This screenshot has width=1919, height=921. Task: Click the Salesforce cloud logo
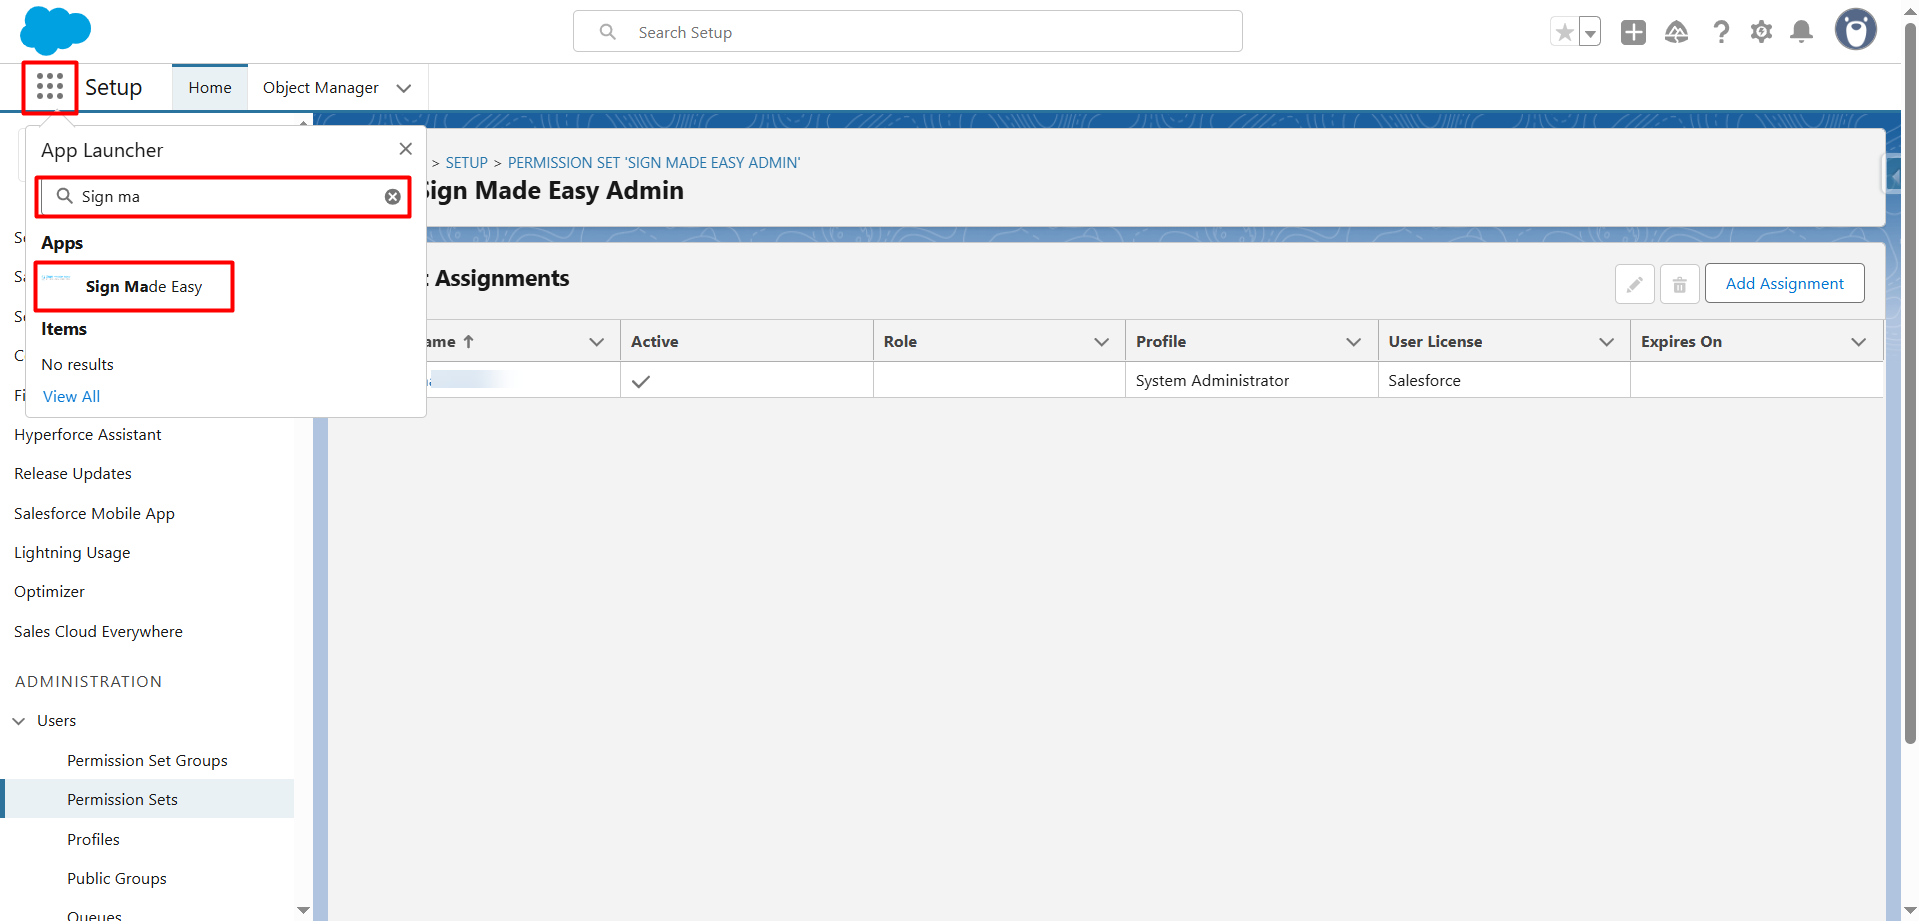coord(55,30)
